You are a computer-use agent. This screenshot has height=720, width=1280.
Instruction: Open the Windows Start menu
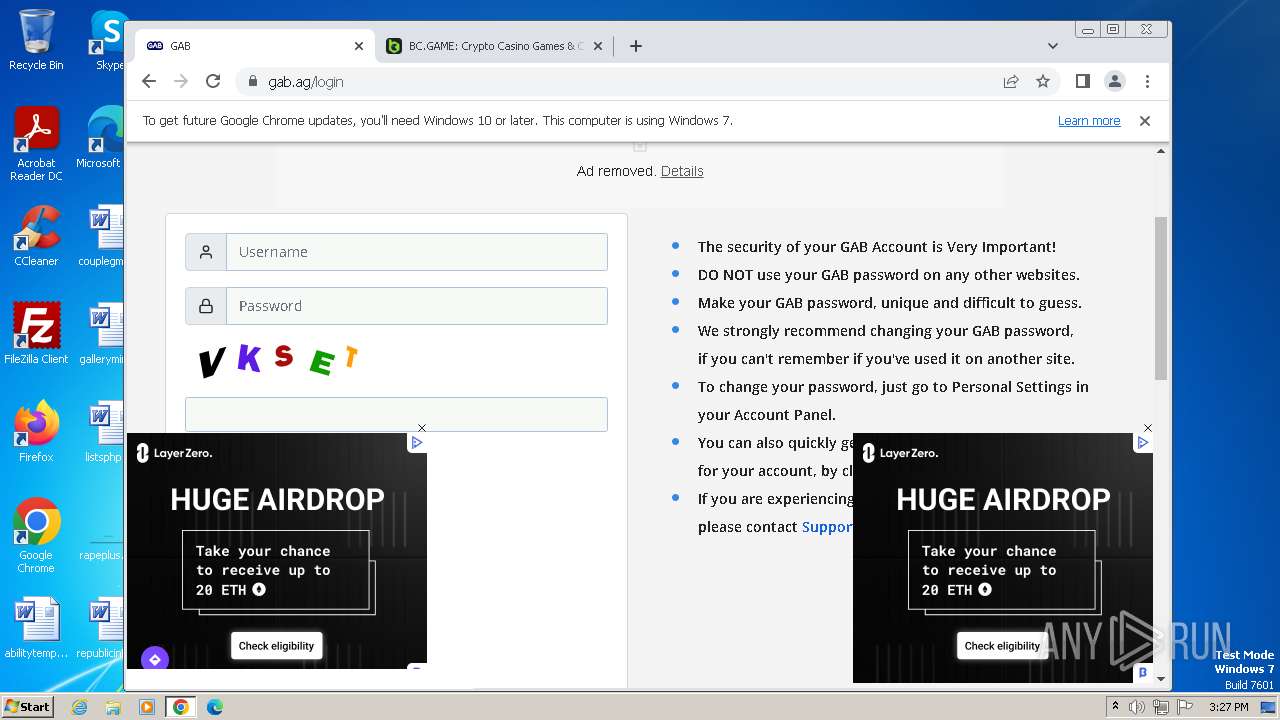coord(28,707)
